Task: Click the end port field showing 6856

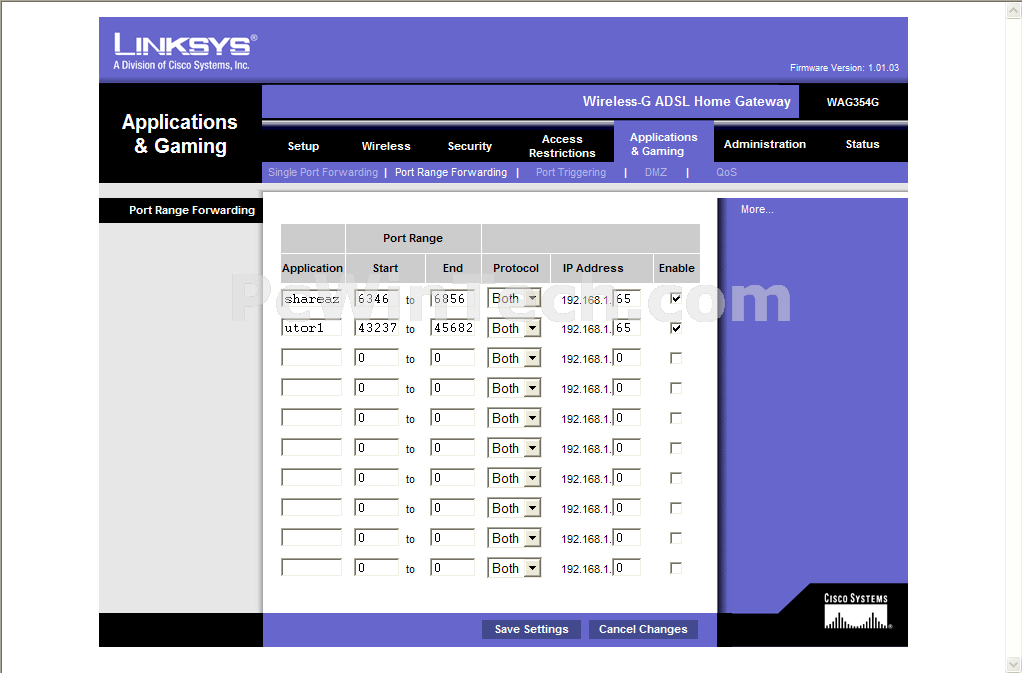Action: pos(452,298)
